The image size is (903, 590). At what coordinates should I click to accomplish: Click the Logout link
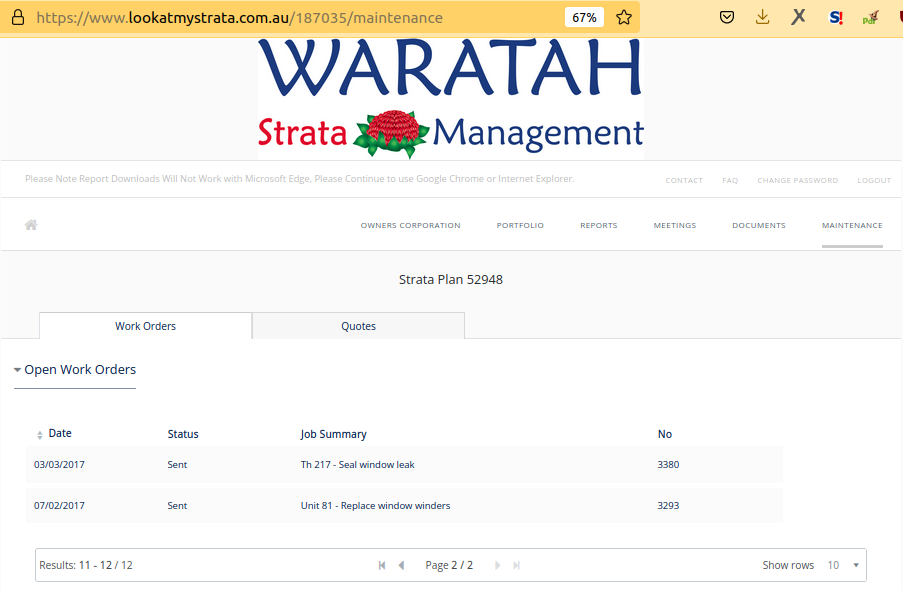[x=873, y=181]
